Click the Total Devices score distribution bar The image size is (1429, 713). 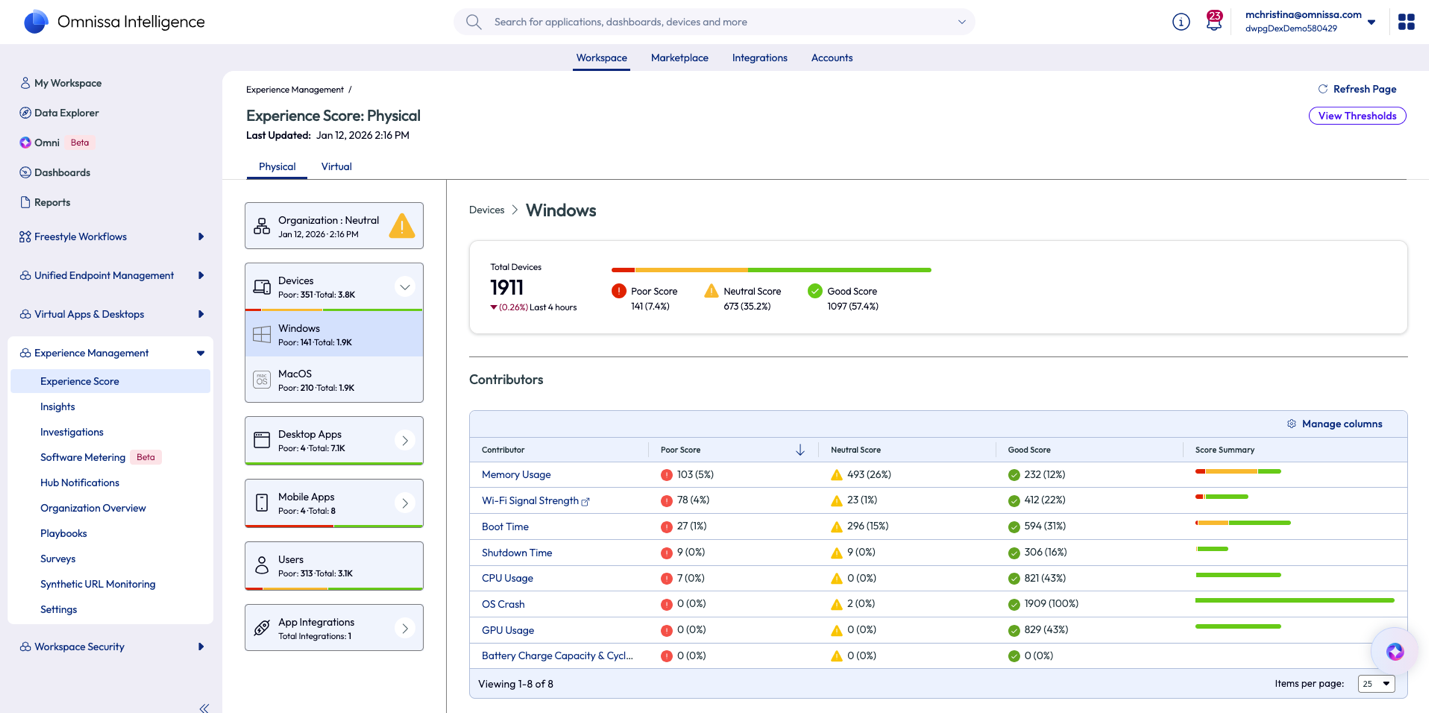coord(771,270)
